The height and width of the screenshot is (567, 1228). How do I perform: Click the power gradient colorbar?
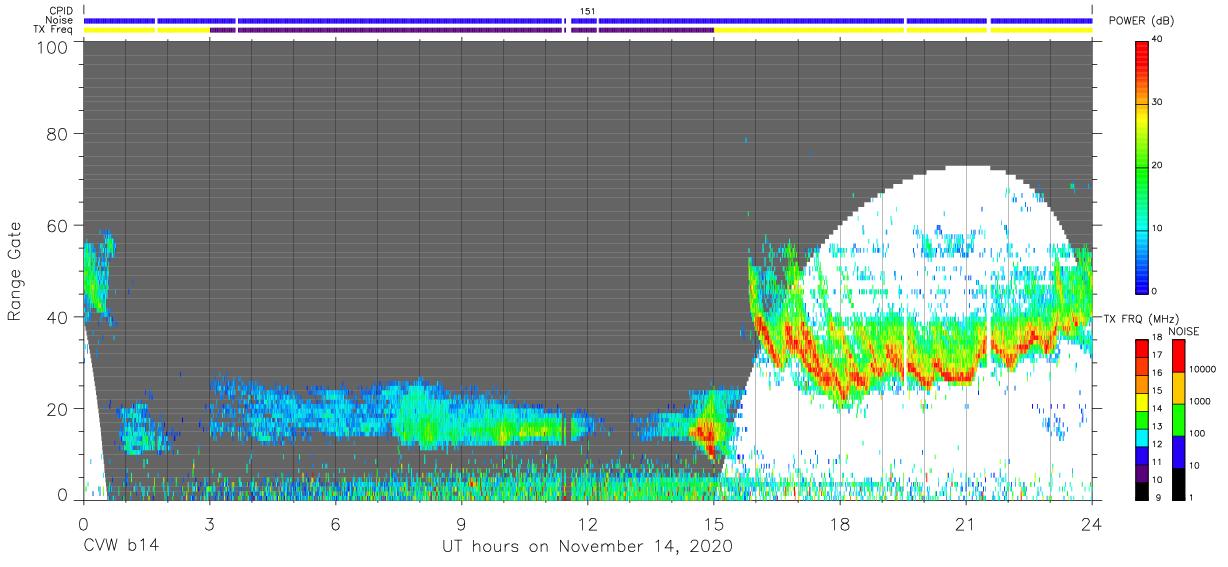click(1142, 166)
